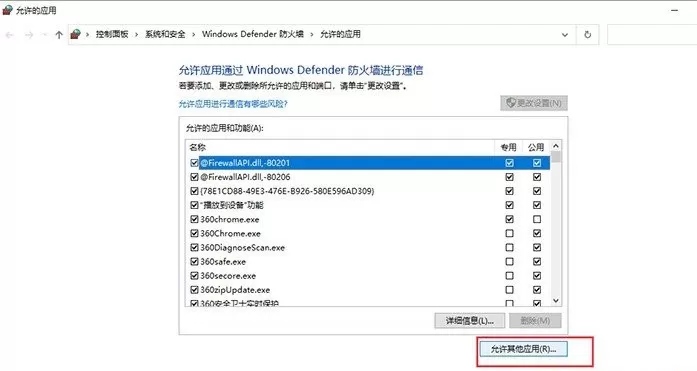Uncheck 公用 checkbox for 360safe.exe
Viewport: 697px width, 371px height.
537,262
